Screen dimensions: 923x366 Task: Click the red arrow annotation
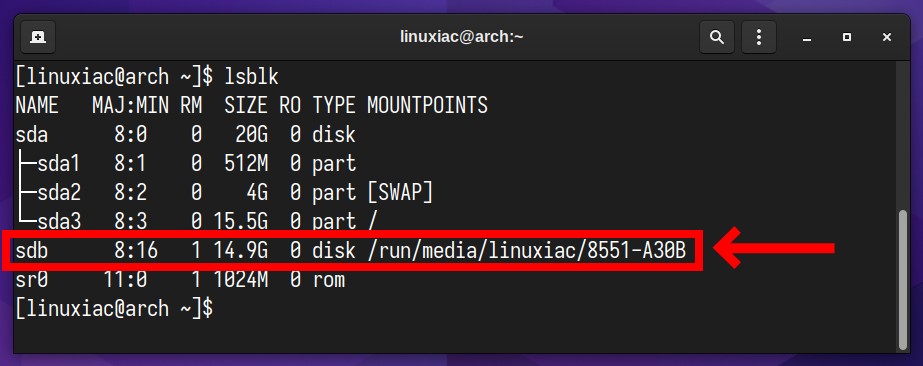point(773,248)
